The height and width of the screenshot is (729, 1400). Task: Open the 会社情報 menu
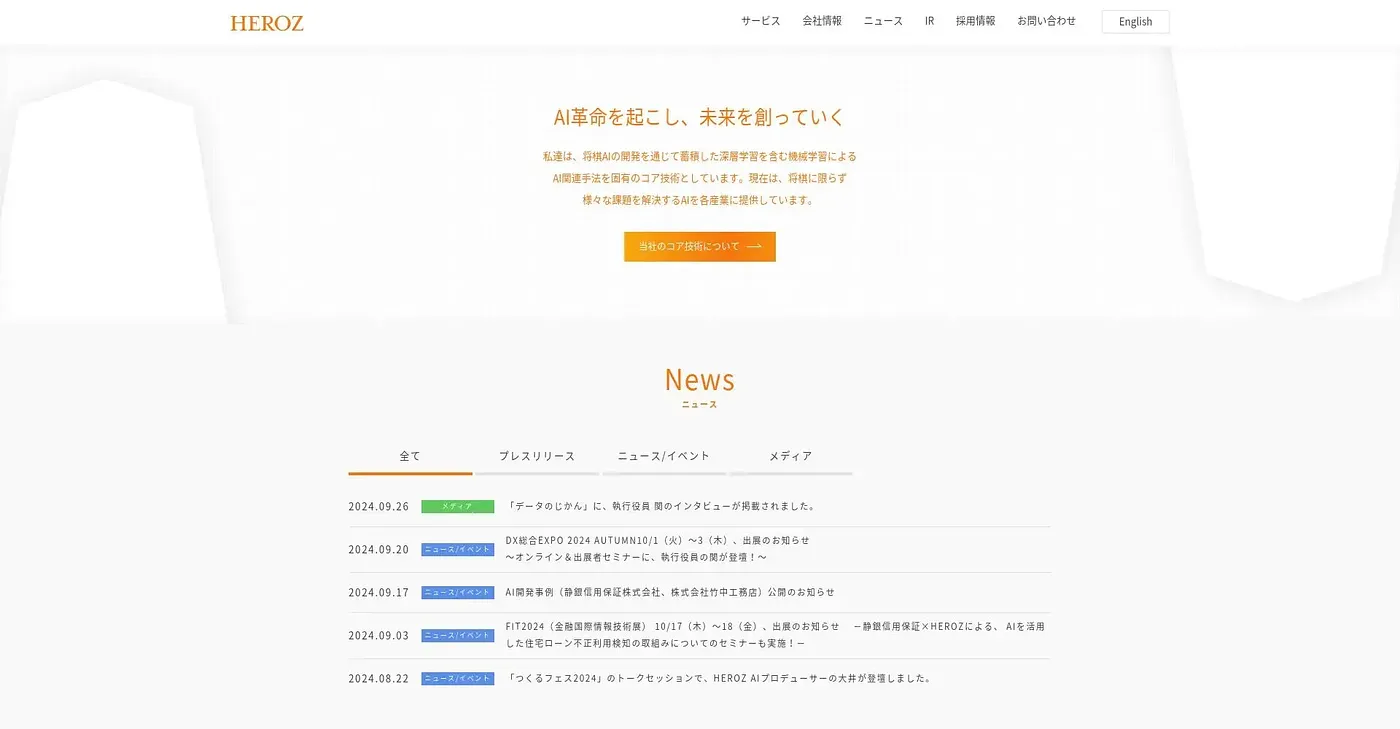[822, 21]
